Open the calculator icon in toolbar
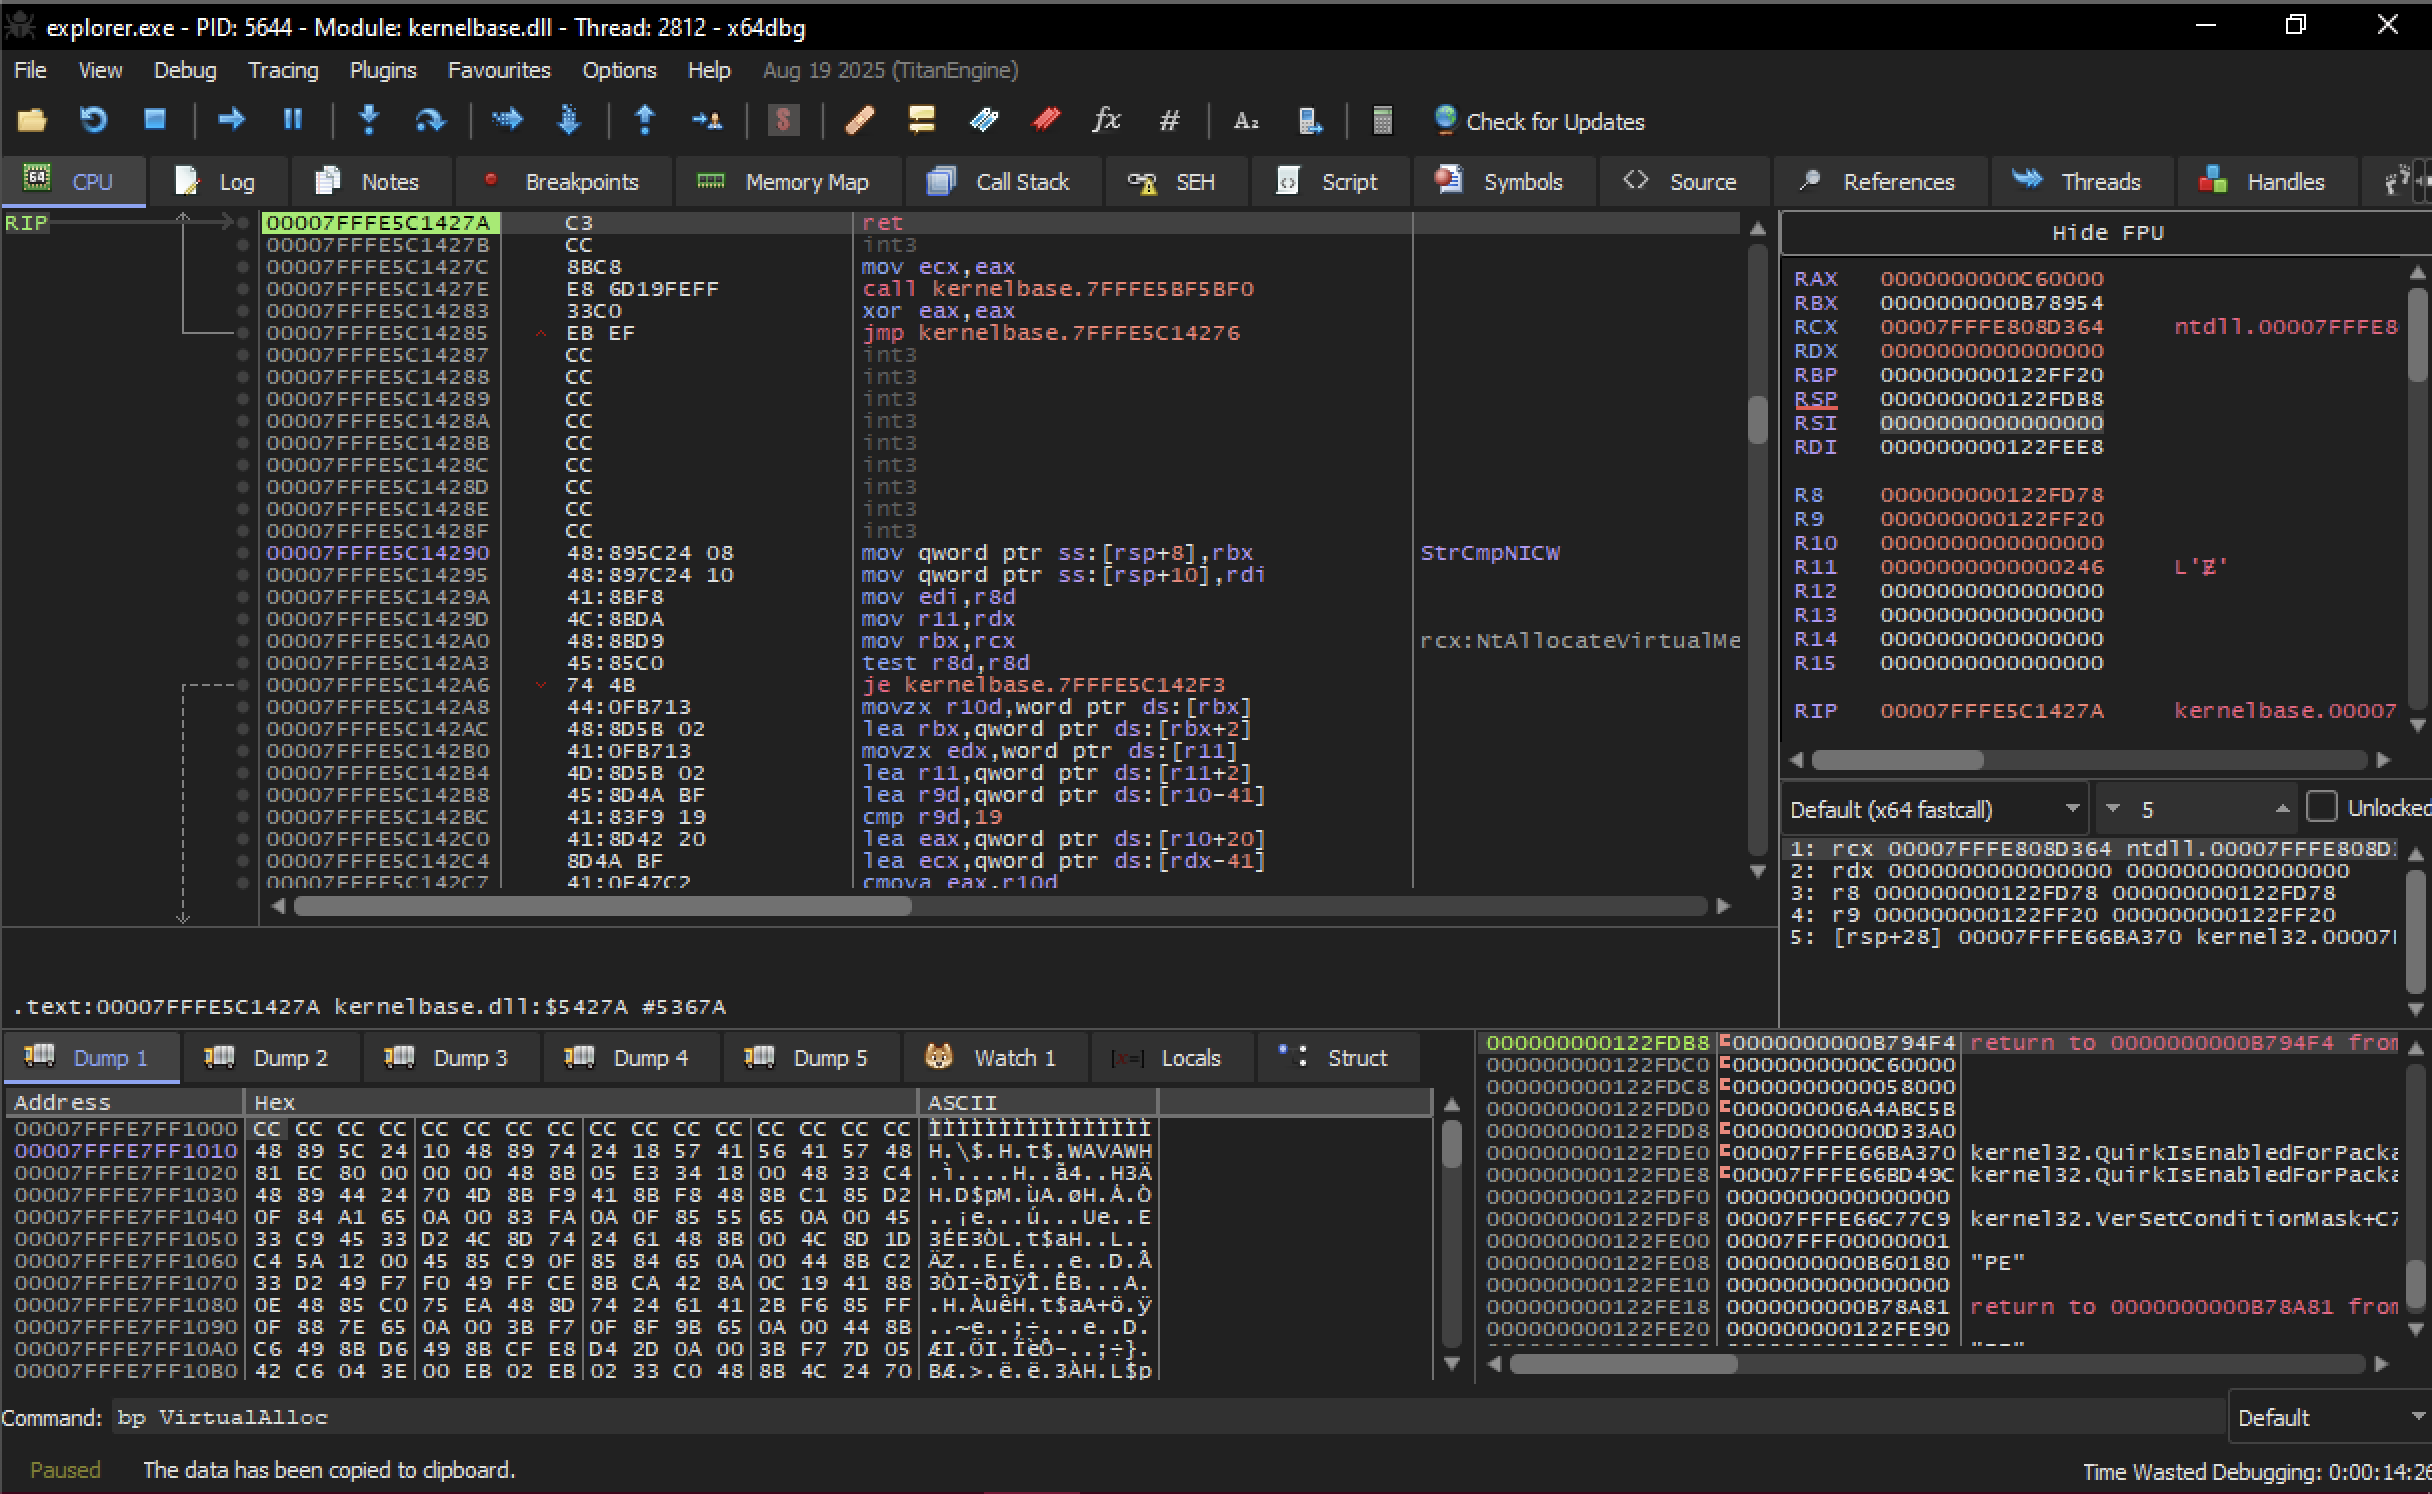This screenshot has height=1494, width=2432. coord(1382,121)
